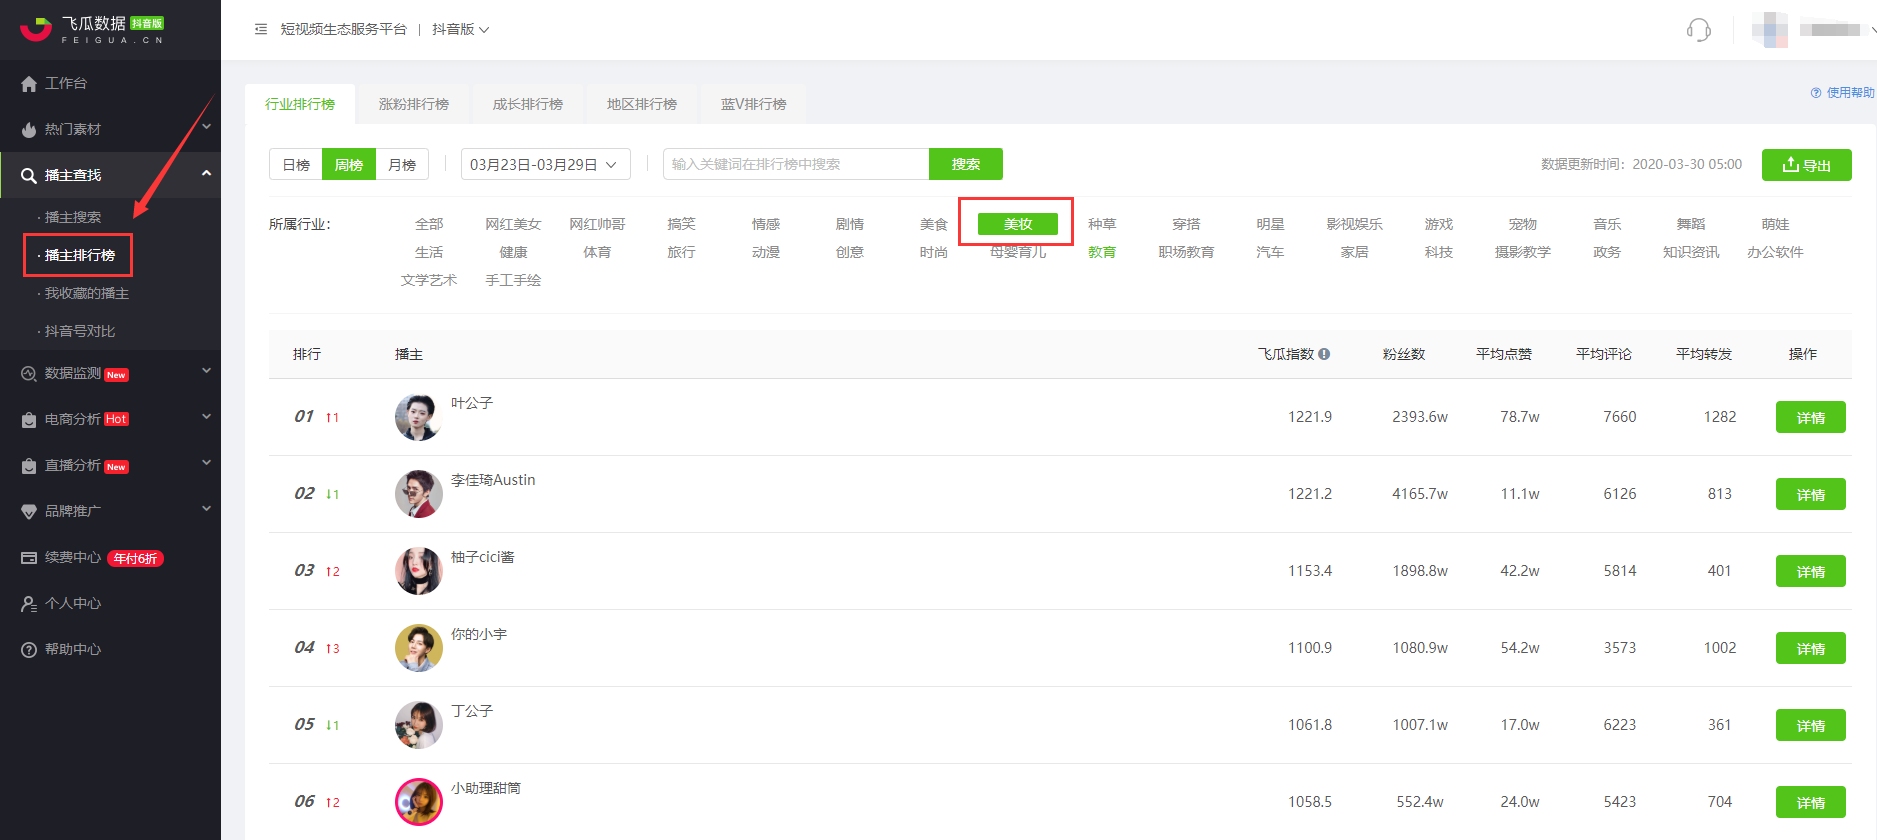Viewport: 1877px width, 840px height.
Task: Click 柚子cici酱's avatar thumbnail
Action: click(x=418, y=571)
